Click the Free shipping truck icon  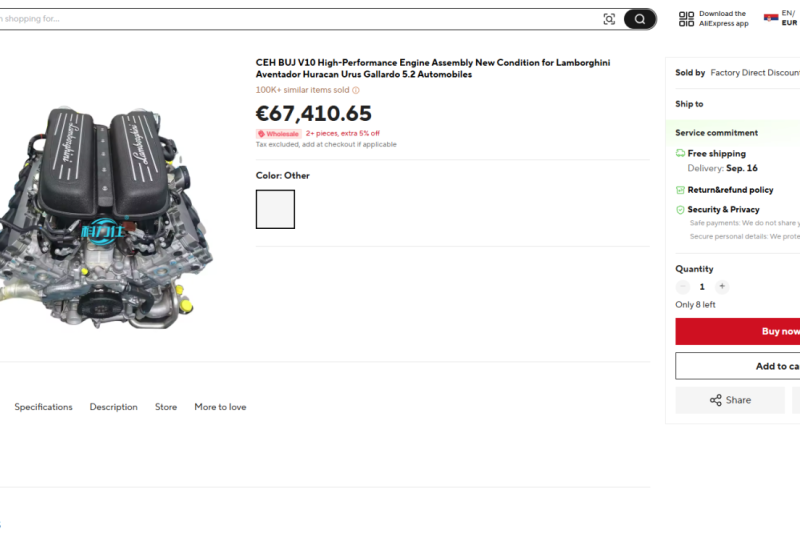[680, 153]
